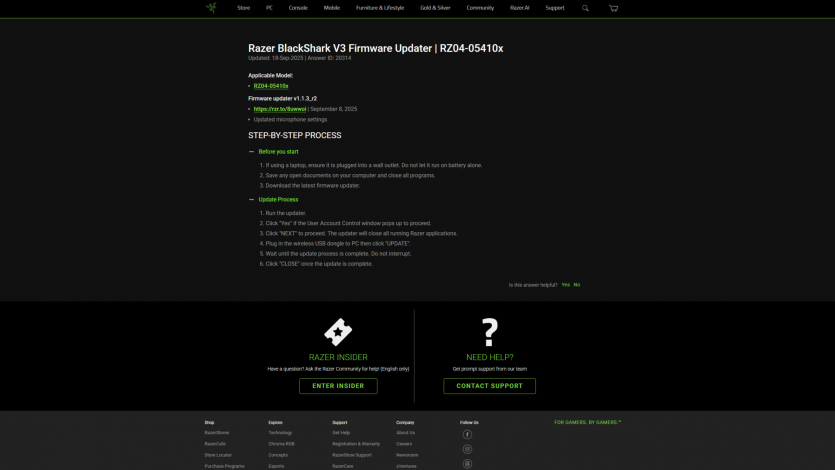Open Razer's Facebook page icon
This screenshot has width=835, height=470.
pos(467,435)
